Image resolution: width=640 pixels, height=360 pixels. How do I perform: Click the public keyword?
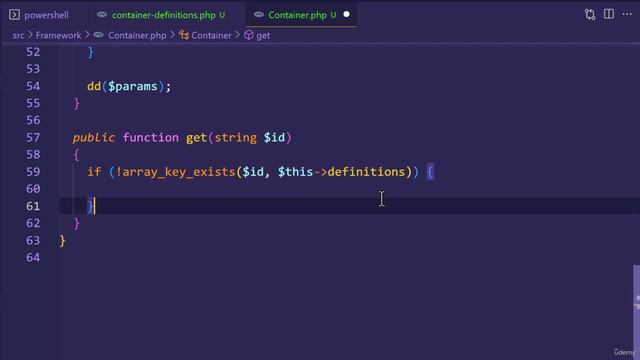[94, 138]
